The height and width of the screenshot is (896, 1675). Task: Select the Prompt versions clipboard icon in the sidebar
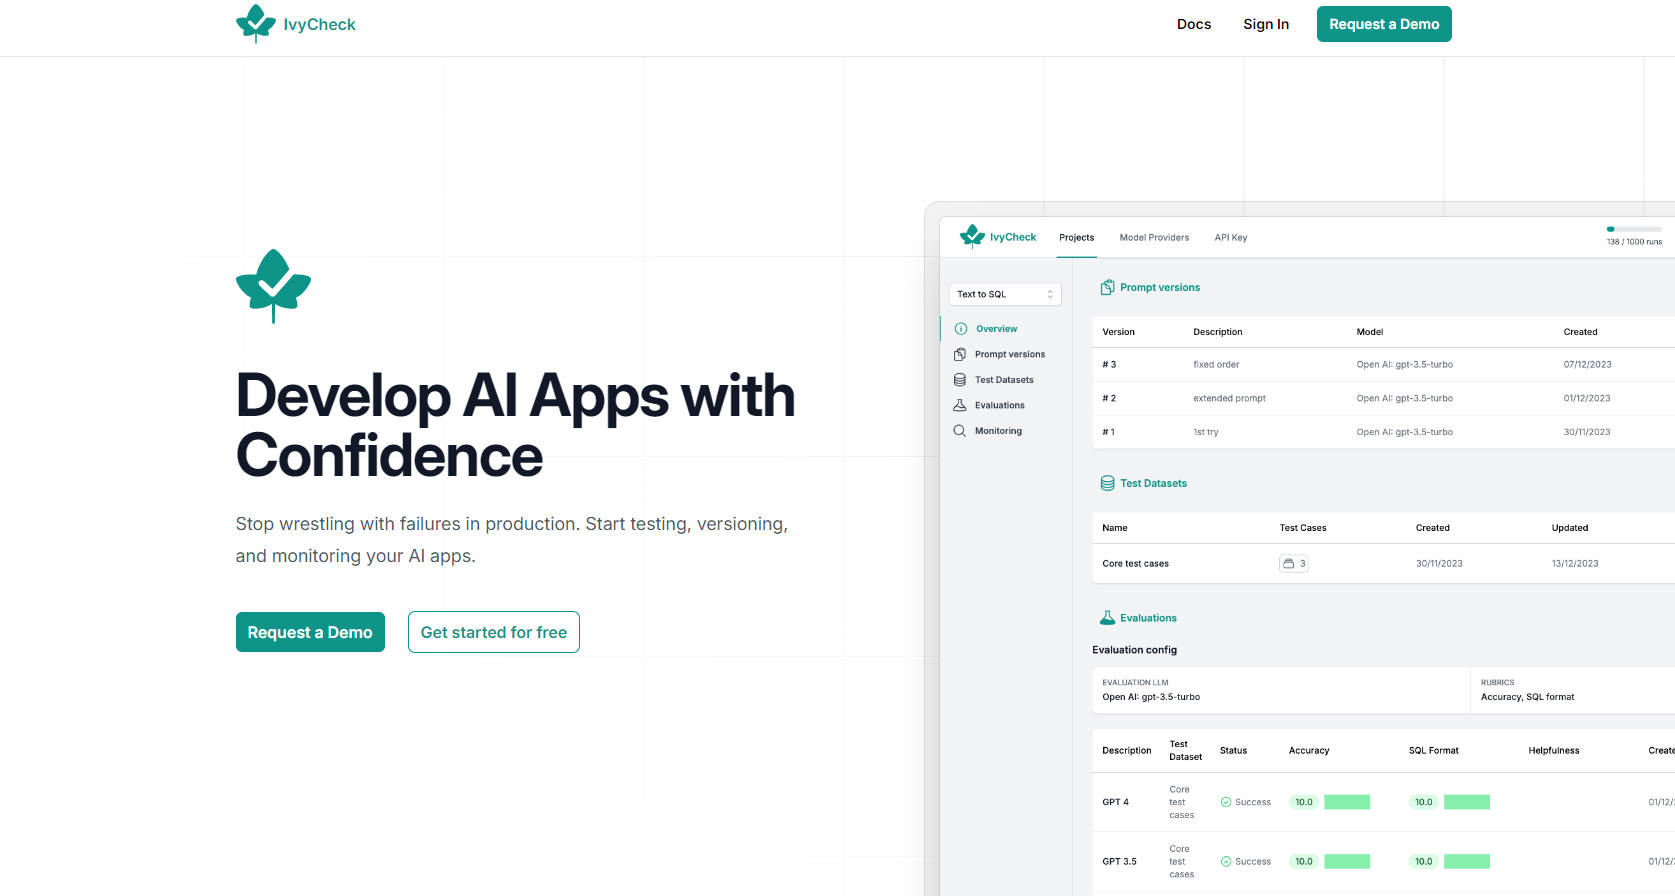(960, 354)
